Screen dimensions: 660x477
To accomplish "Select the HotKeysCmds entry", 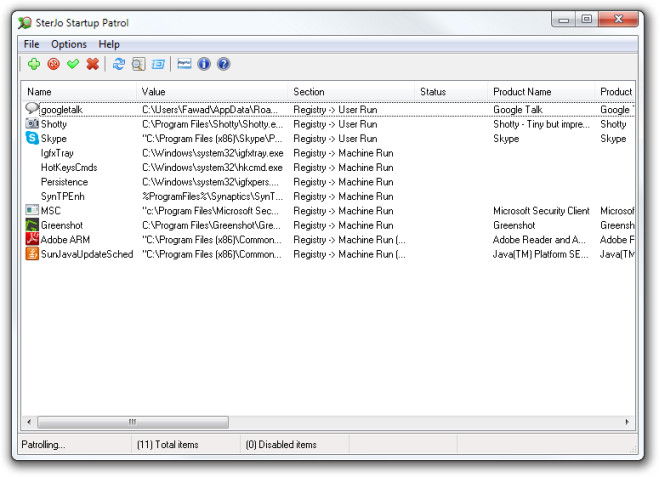I will pos(69,167).
